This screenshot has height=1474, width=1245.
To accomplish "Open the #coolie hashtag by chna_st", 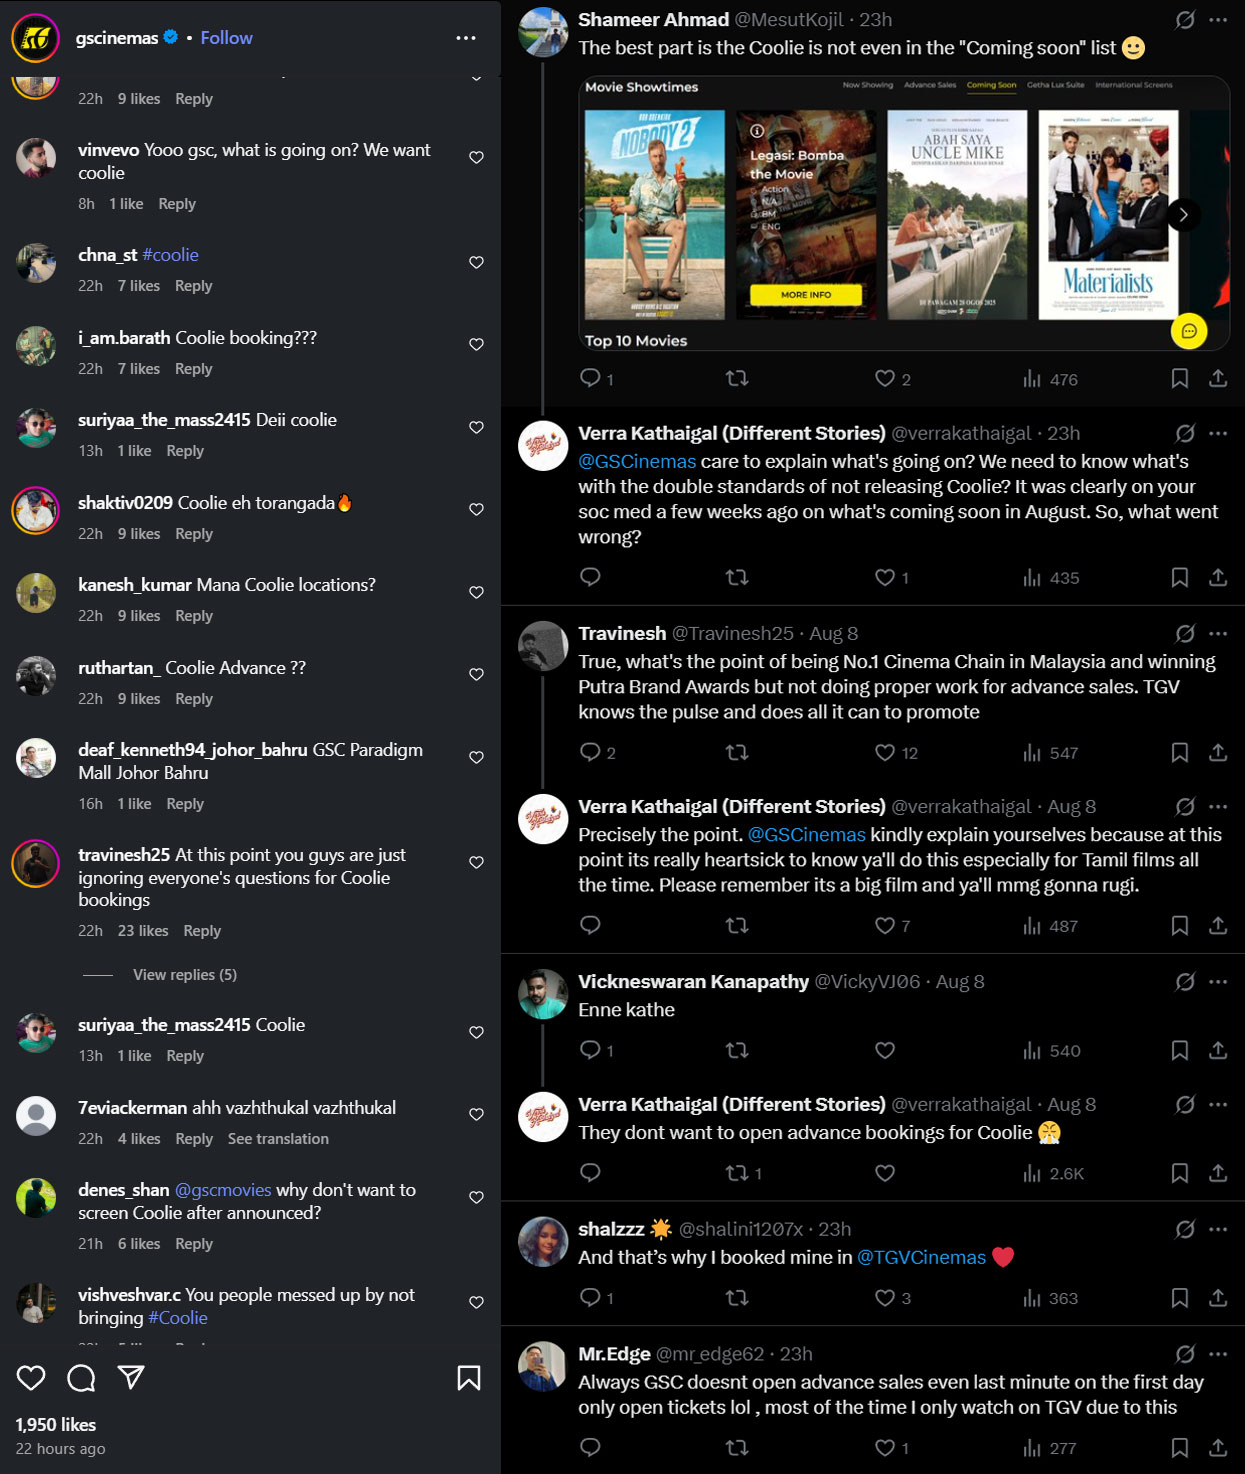I will tap(170, 255).
